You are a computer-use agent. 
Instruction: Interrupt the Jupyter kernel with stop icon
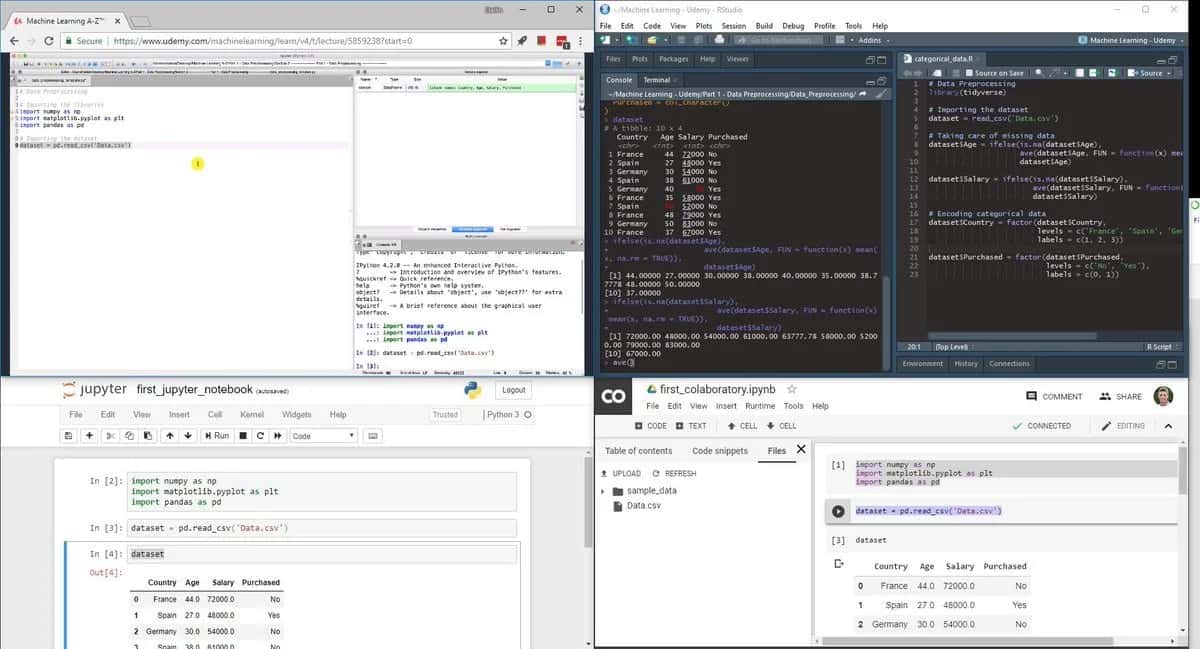click(243, 436)
